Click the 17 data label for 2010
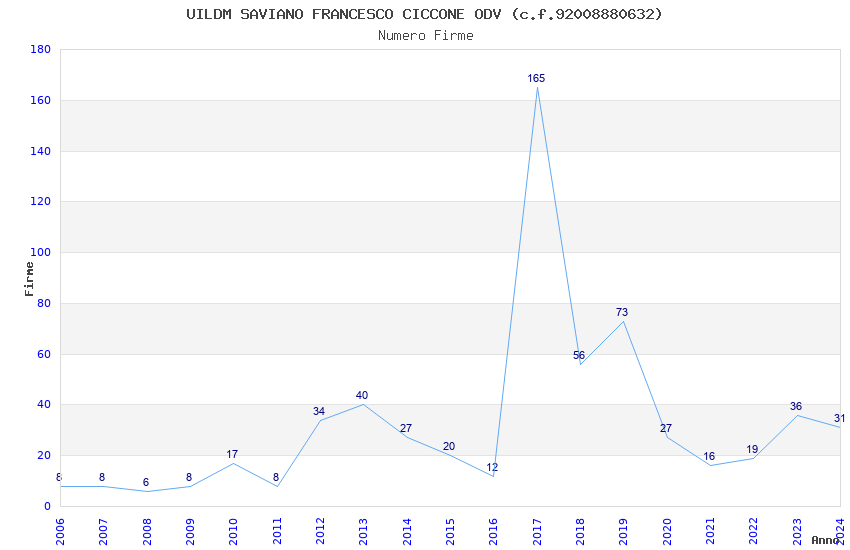850x550 pixels. (232, 454)
